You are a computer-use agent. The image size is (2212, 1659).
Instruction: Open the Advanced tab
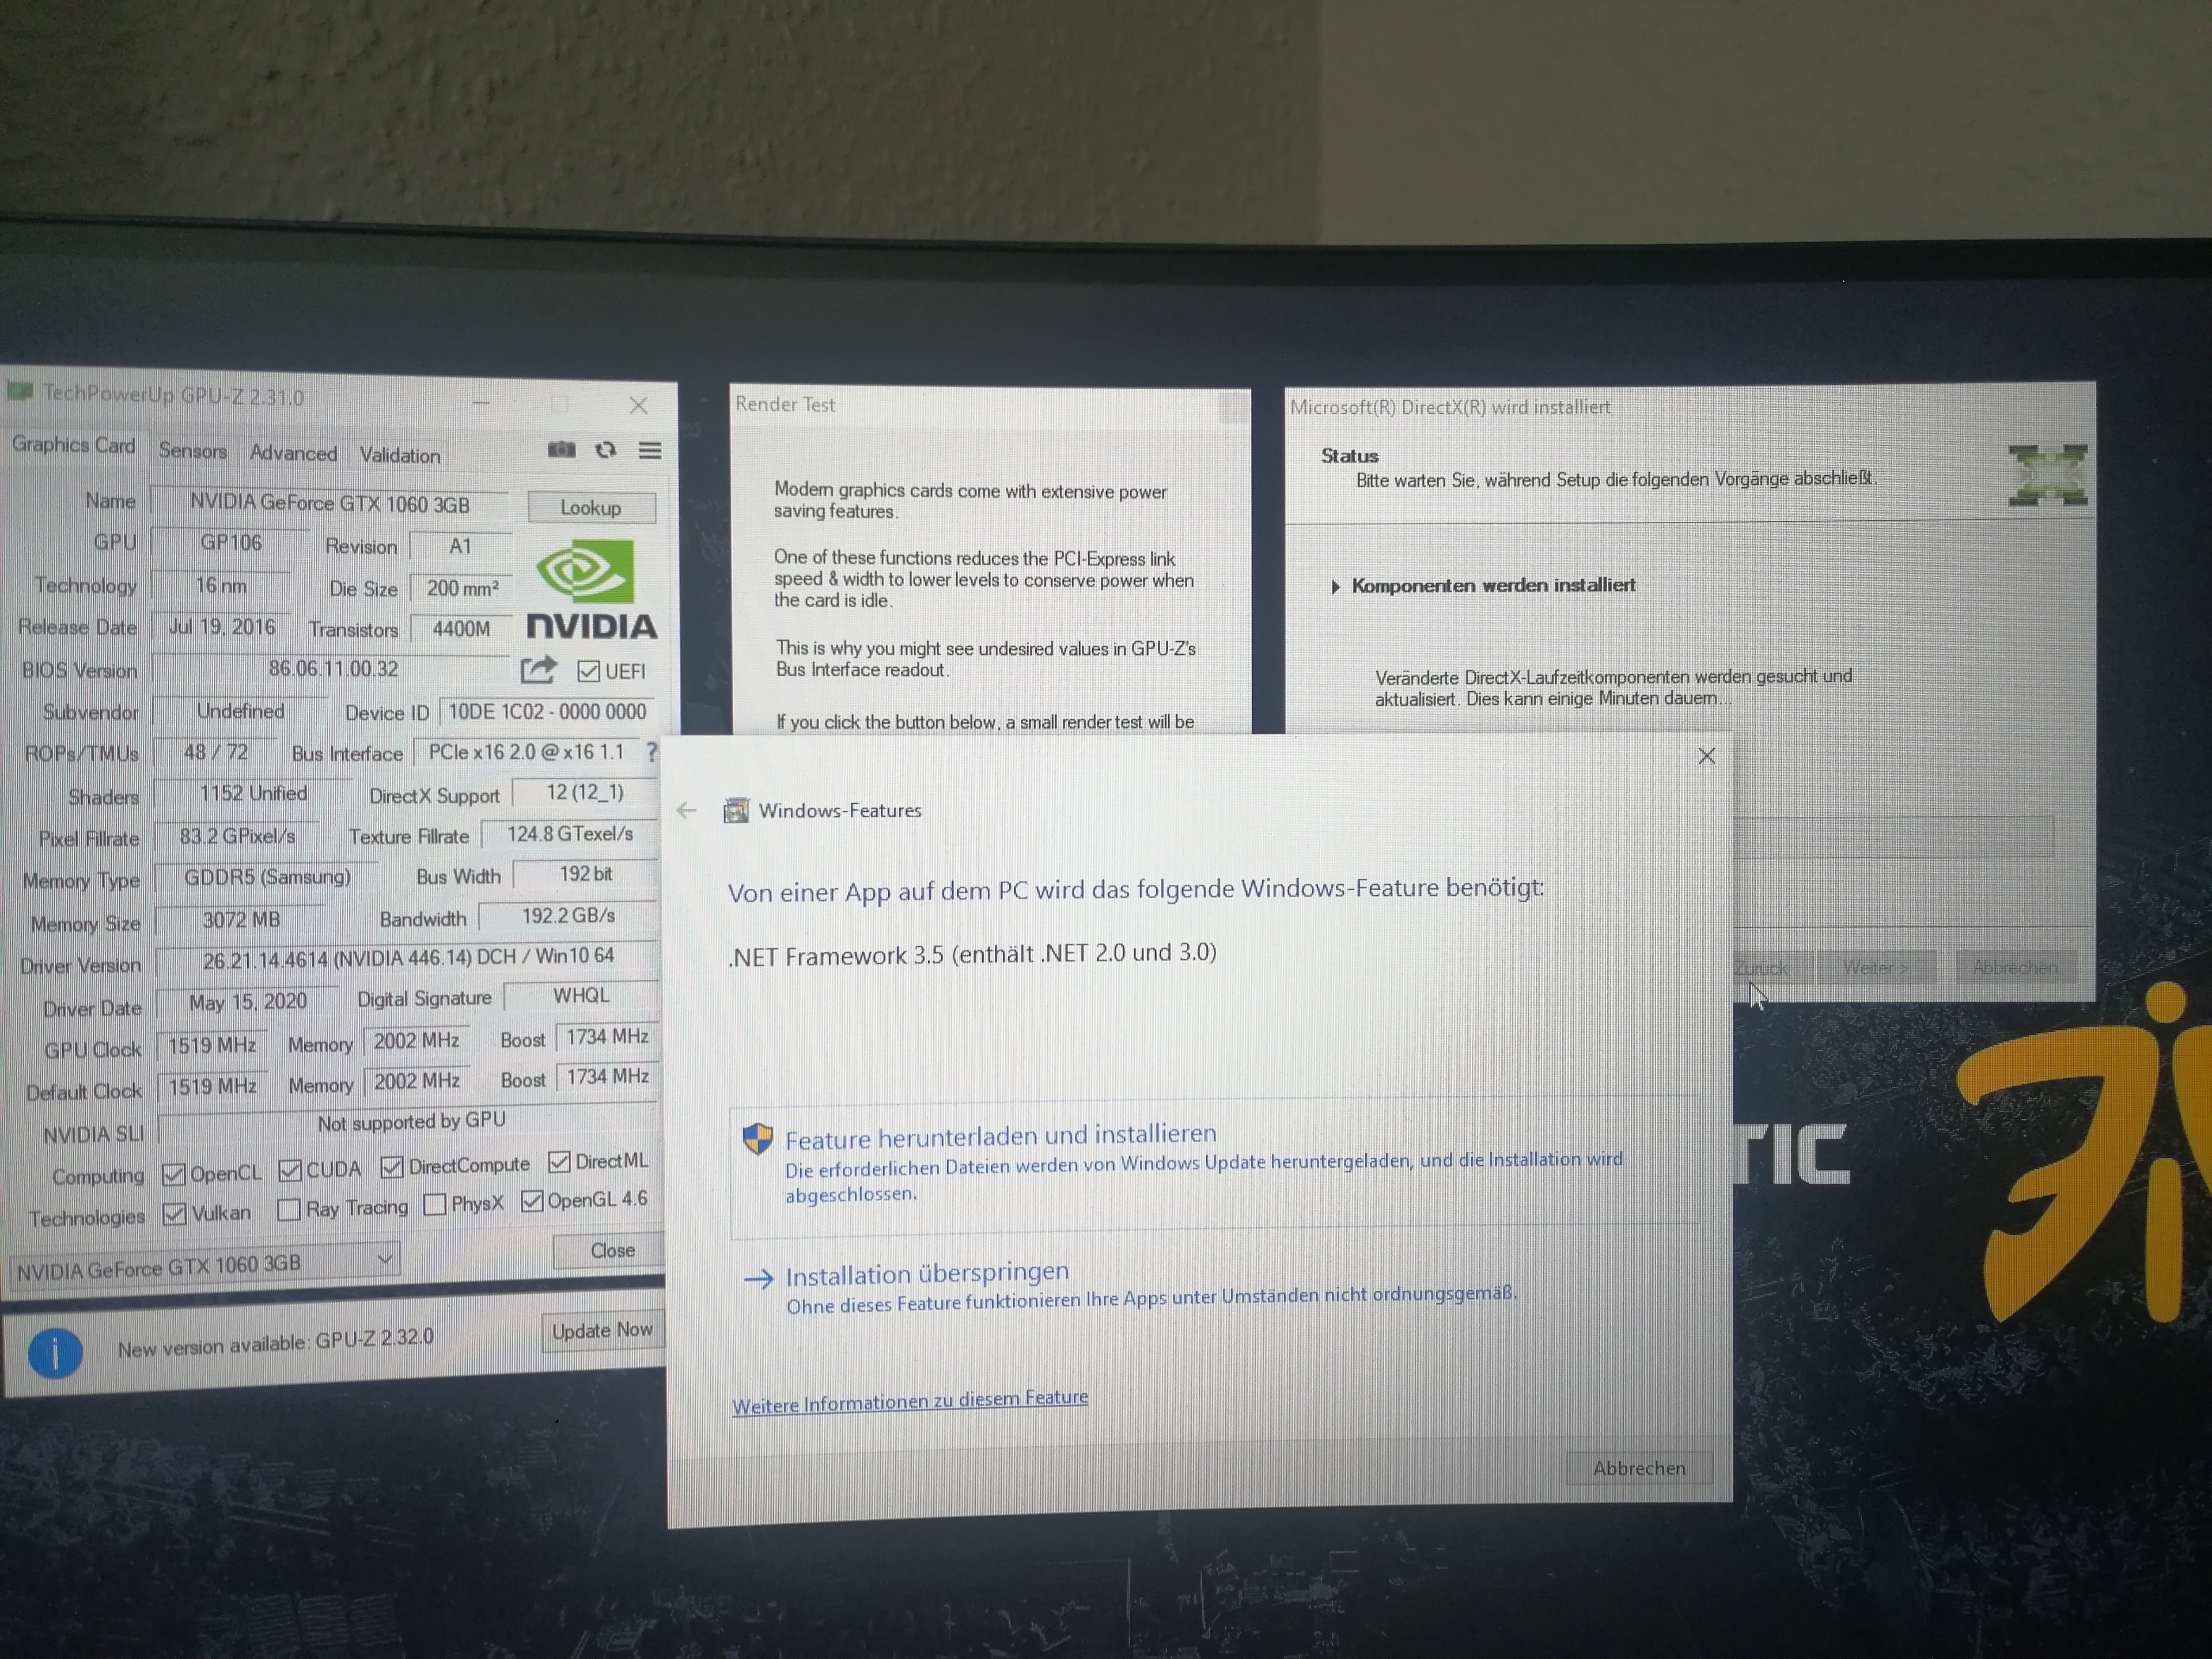click(293, 453)
